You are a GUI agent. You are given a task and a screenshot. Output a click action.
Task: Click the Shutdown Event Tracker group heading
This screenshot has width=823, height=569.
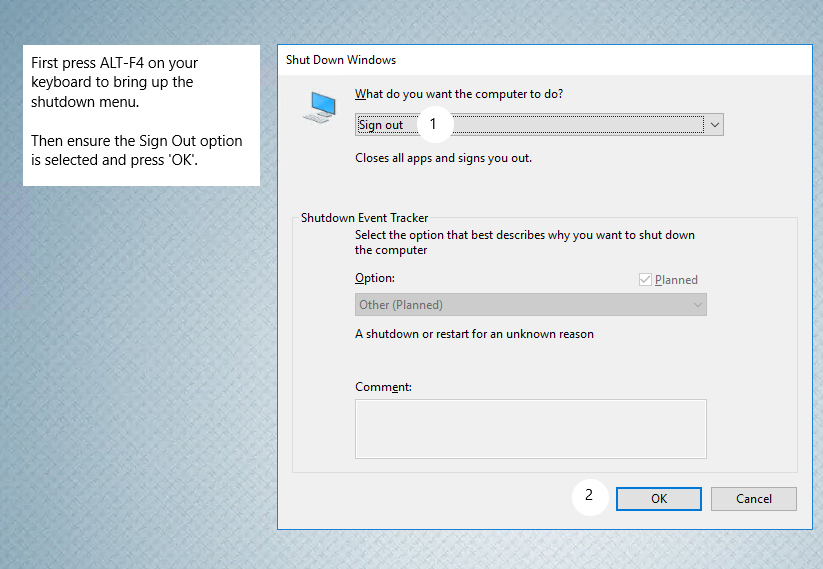[365, 218]
